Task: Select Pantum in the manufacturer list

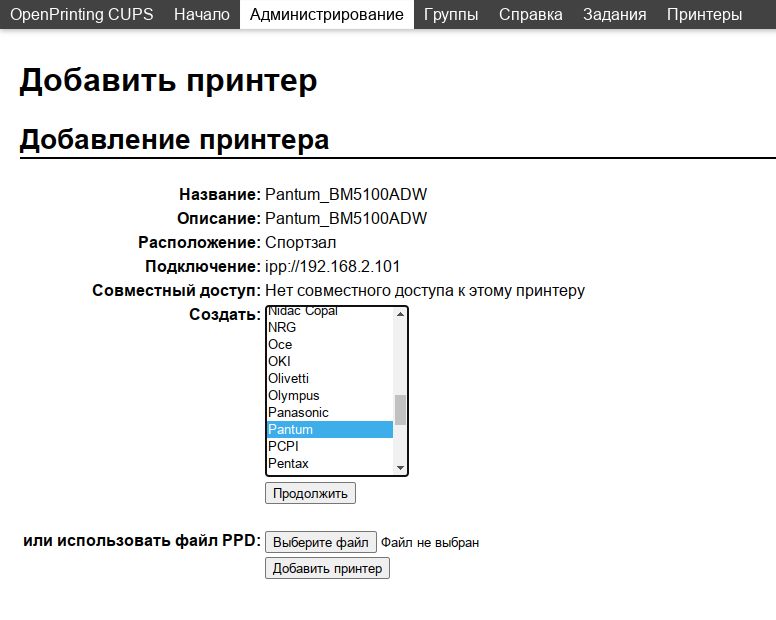Action: [290, 429]
